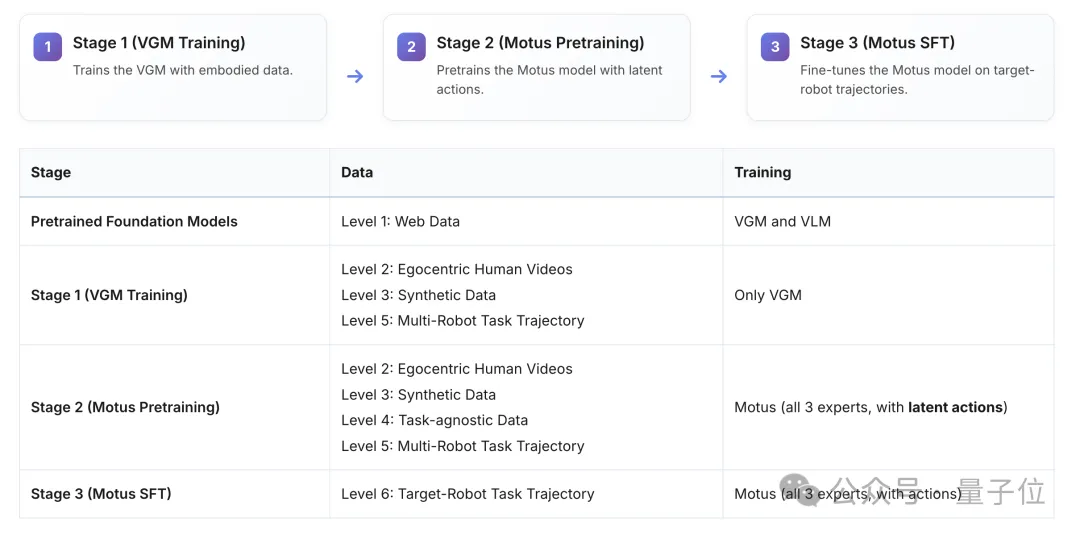The image size is (1080, 535).
Task: Click the bold latent actions text
Action: click(x=955, y=407)
